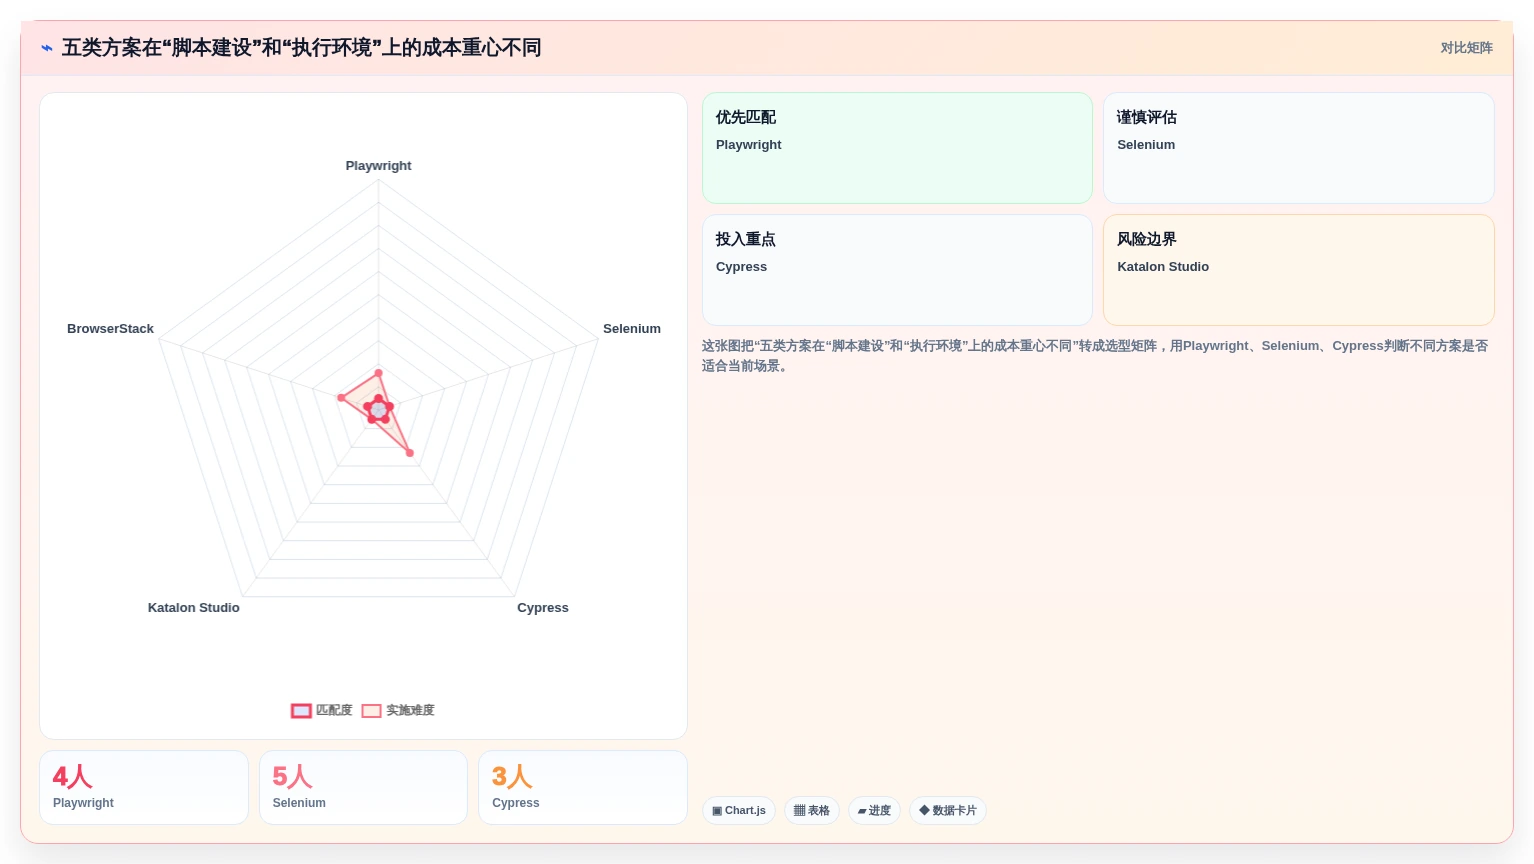Click the Cypress axis label on radar chart

click(x=543, y=608)
